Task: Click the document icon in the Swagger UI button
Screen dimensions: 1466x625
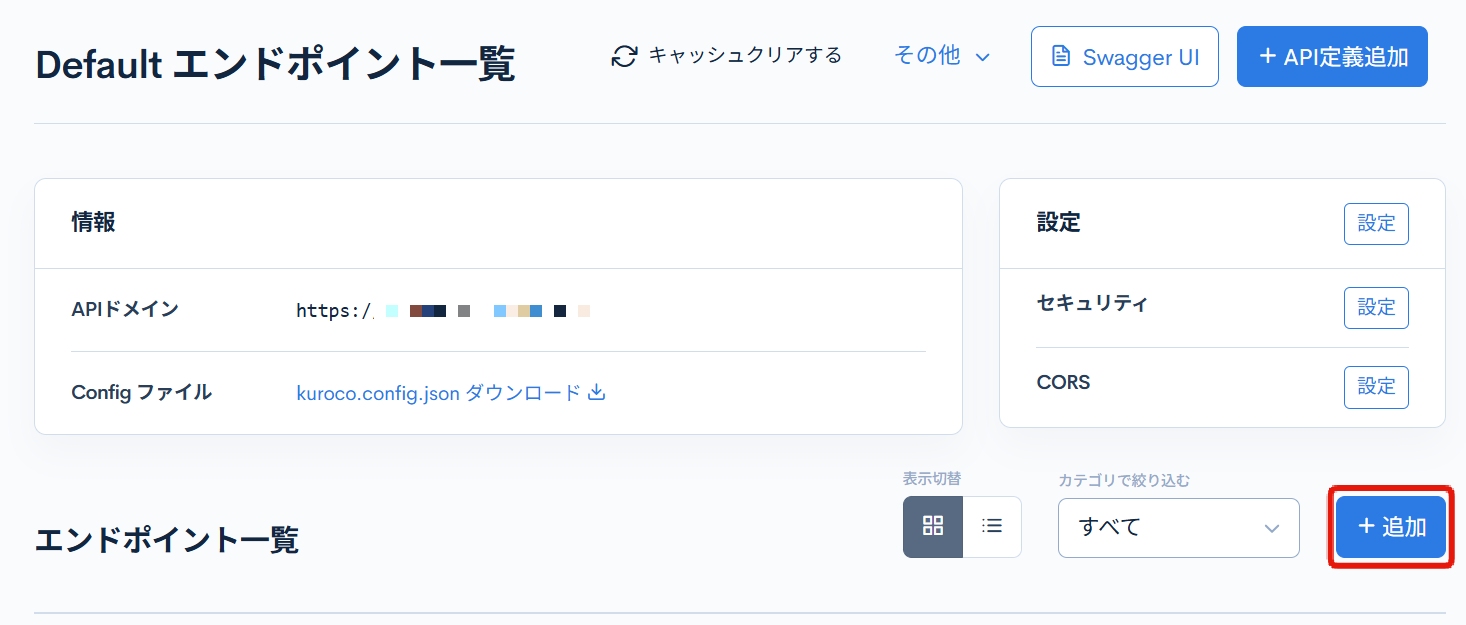Action: pos(1063,57)
